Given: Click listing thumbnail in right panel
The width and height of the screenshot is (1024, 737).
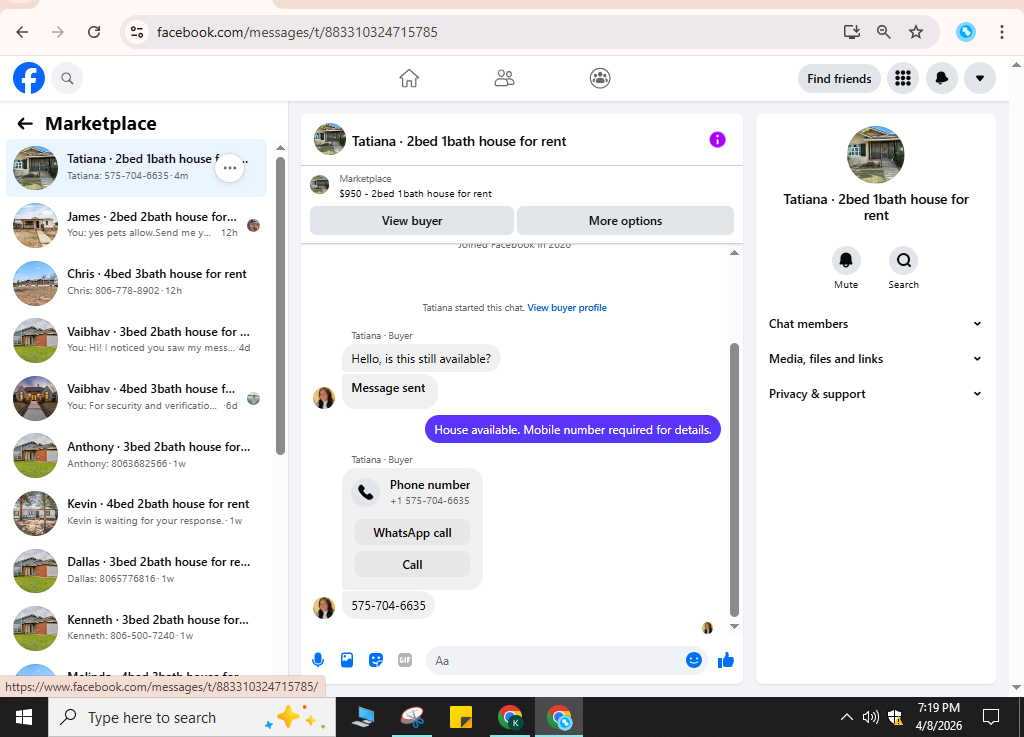Looking at the screenshot, I should [x=875, y=155].
